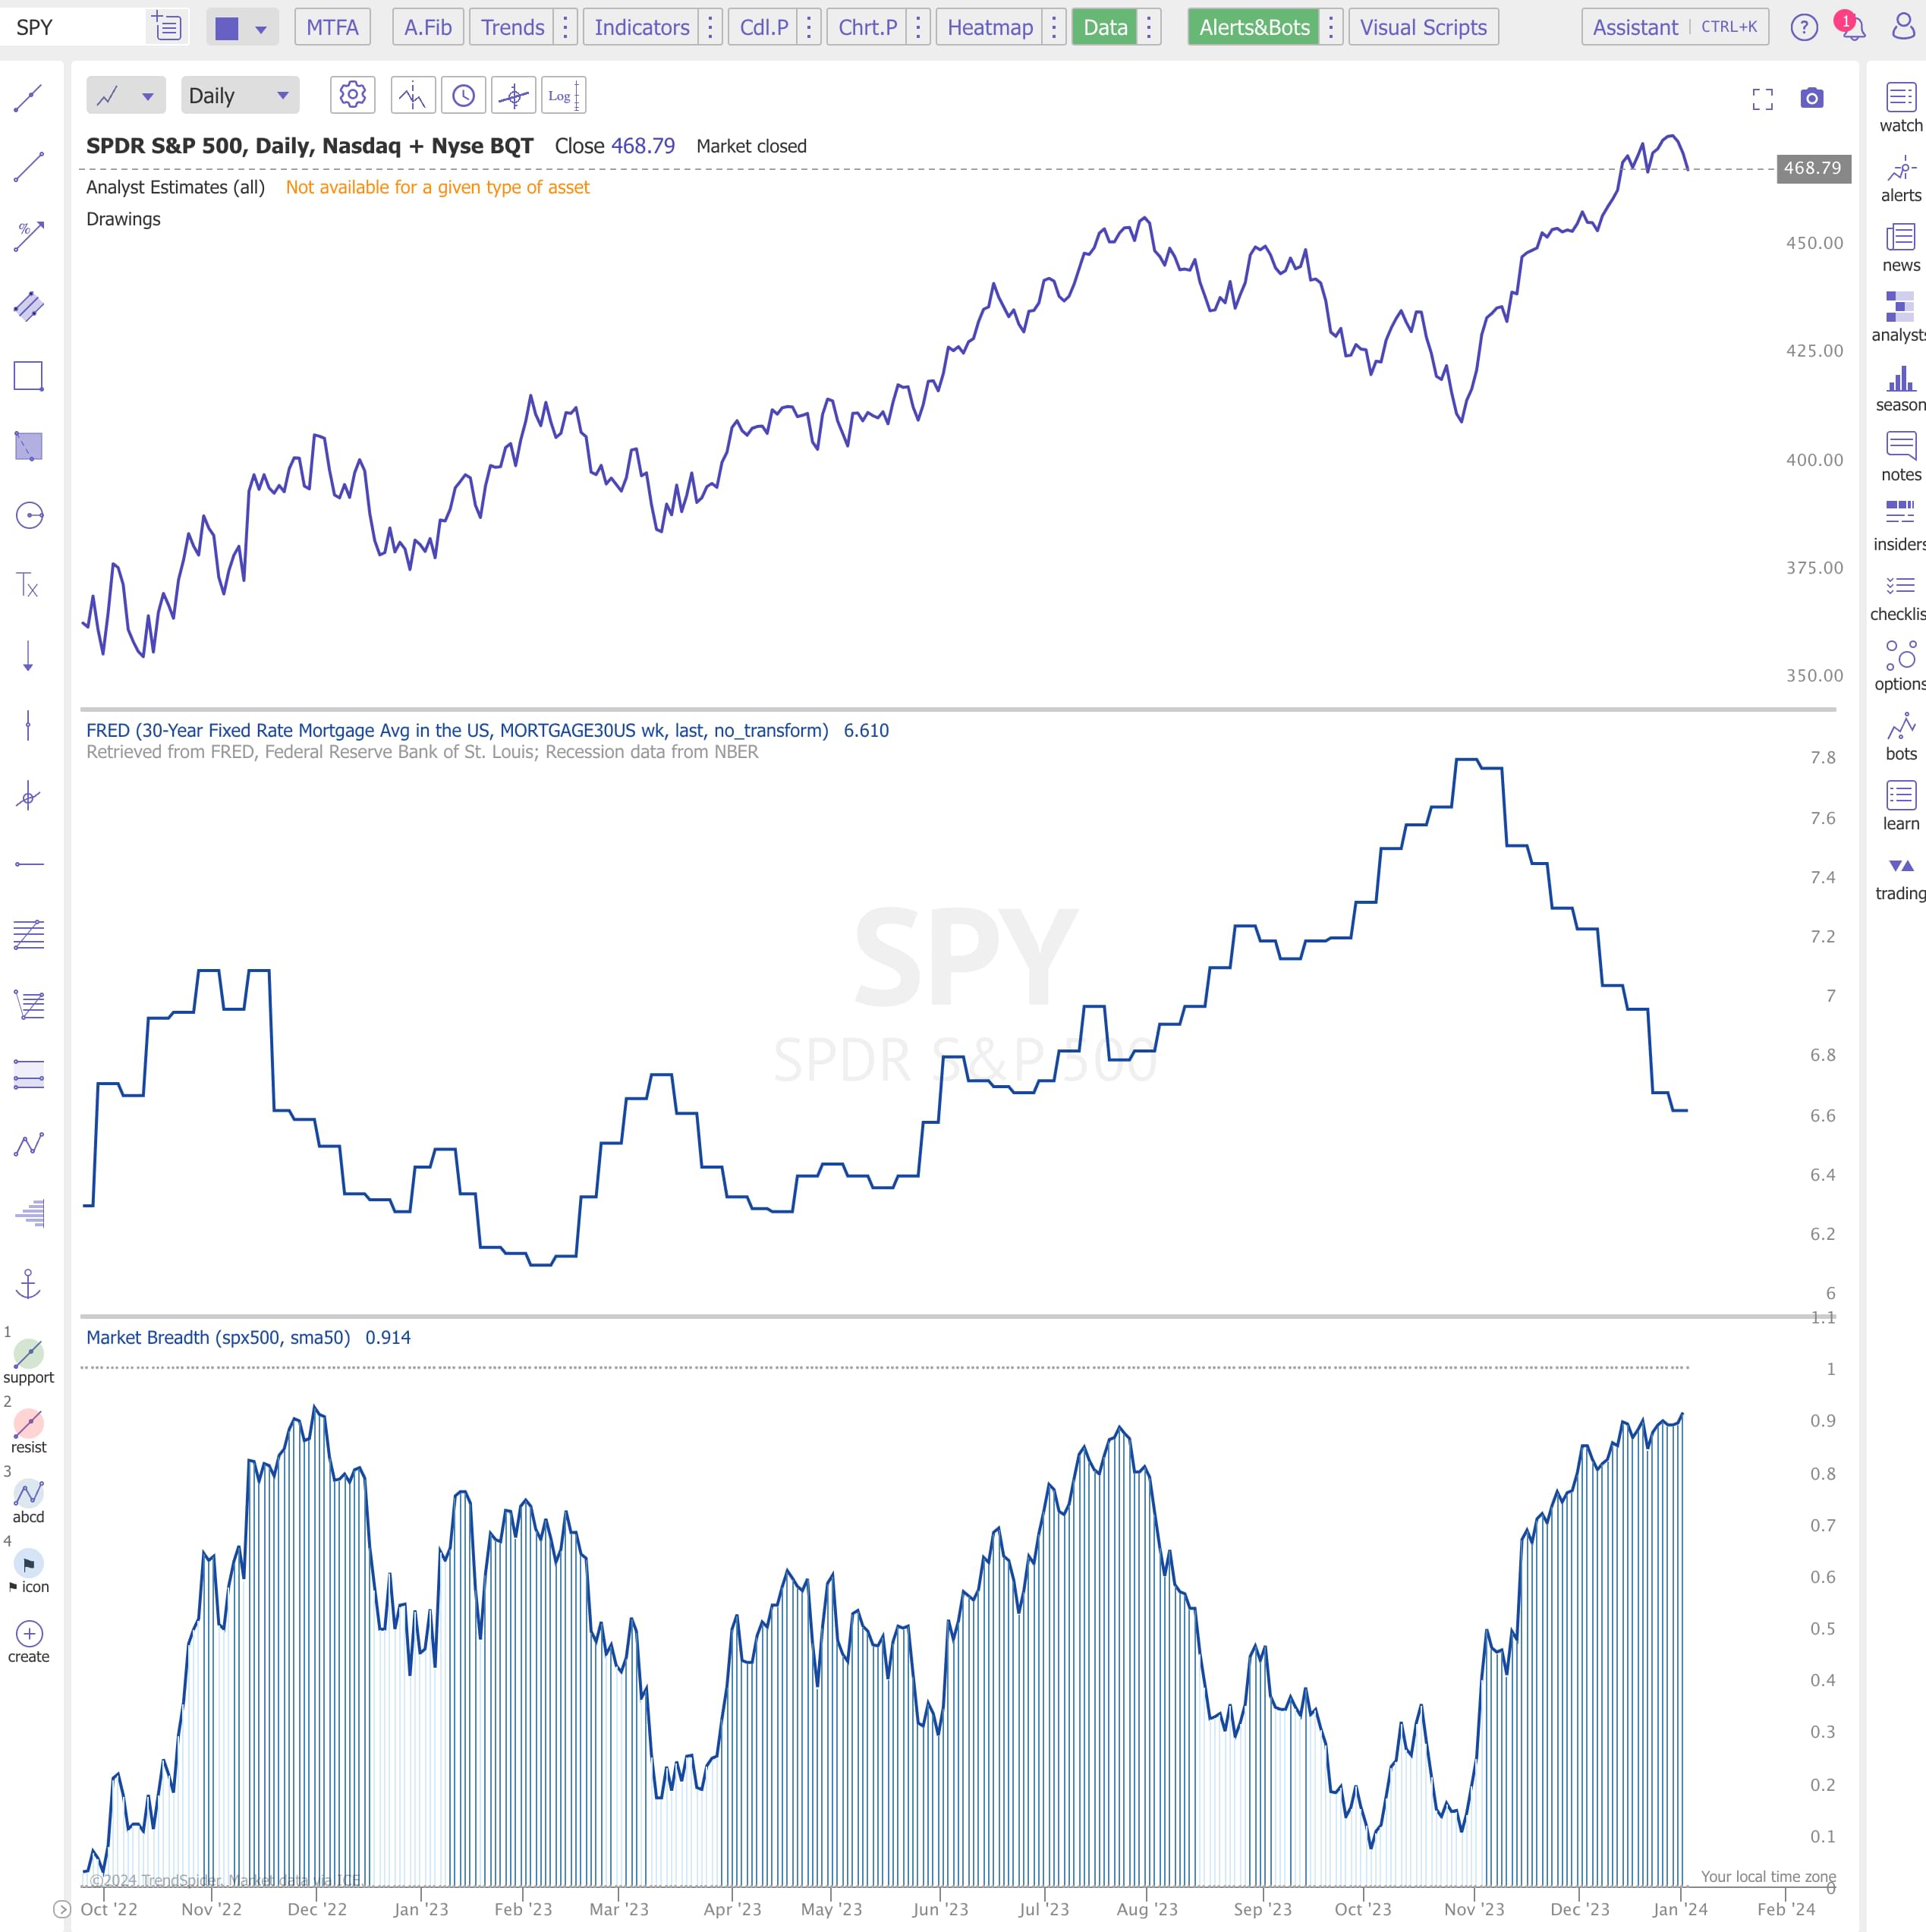Select the text annotation tool
The width and height of the screenshot is (1926, 1932).
[x=28, y=585]
